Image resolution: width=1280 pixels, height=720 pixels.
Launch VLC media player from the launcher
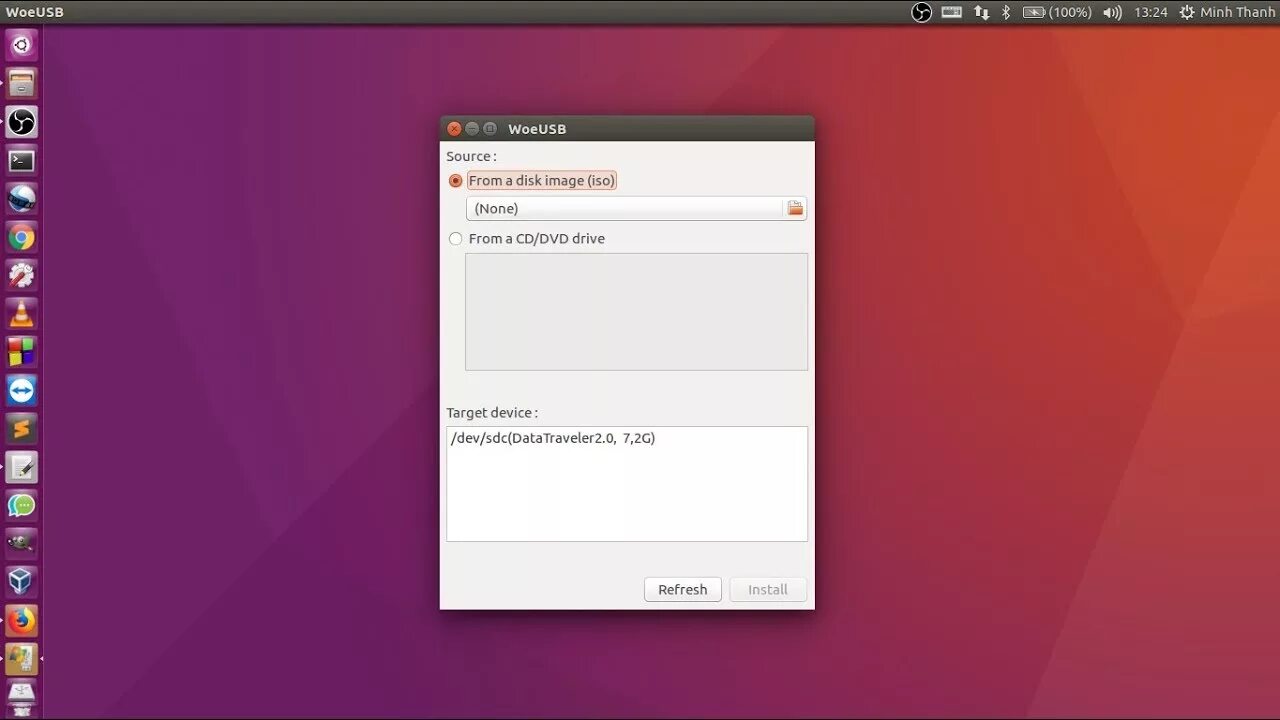click(x=21, y=314)
